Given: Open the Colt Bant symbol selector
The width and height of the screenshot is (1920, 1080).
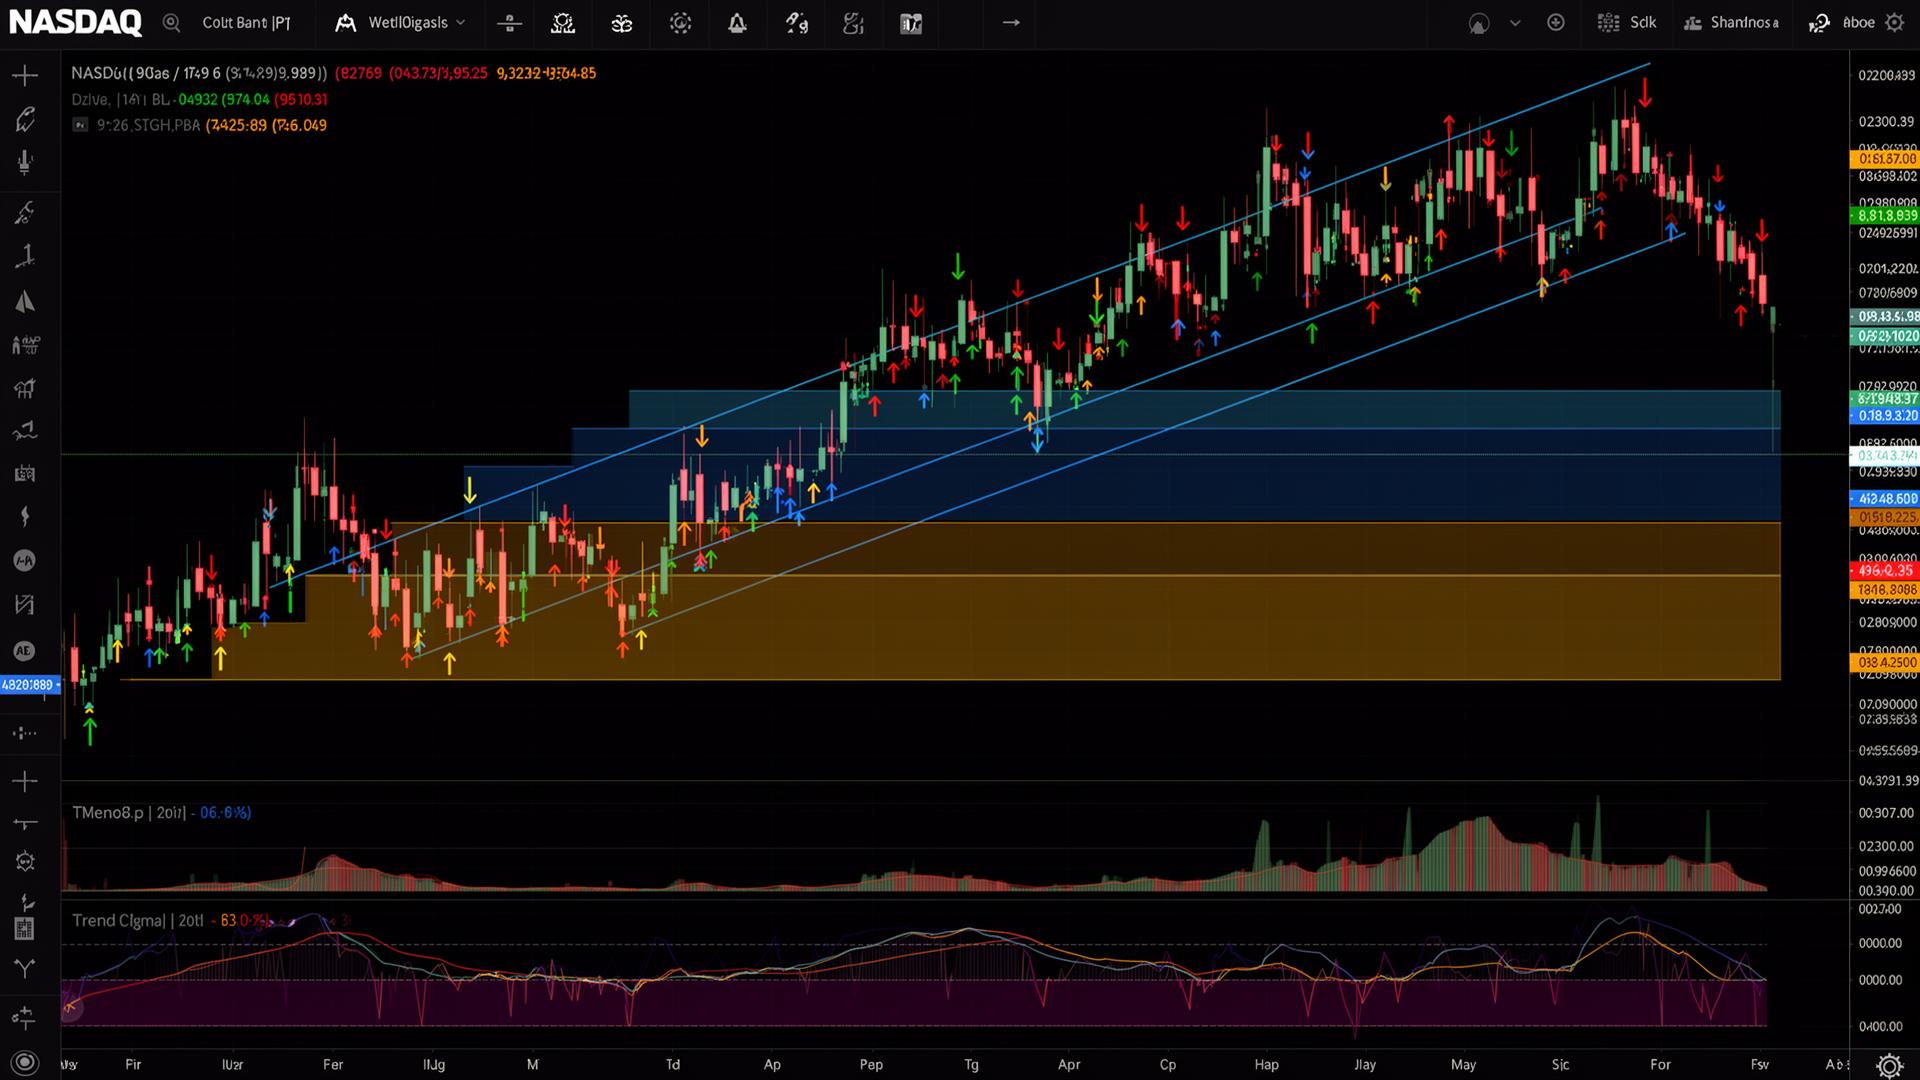Looking at the screenshot, I should click(246, 23).
